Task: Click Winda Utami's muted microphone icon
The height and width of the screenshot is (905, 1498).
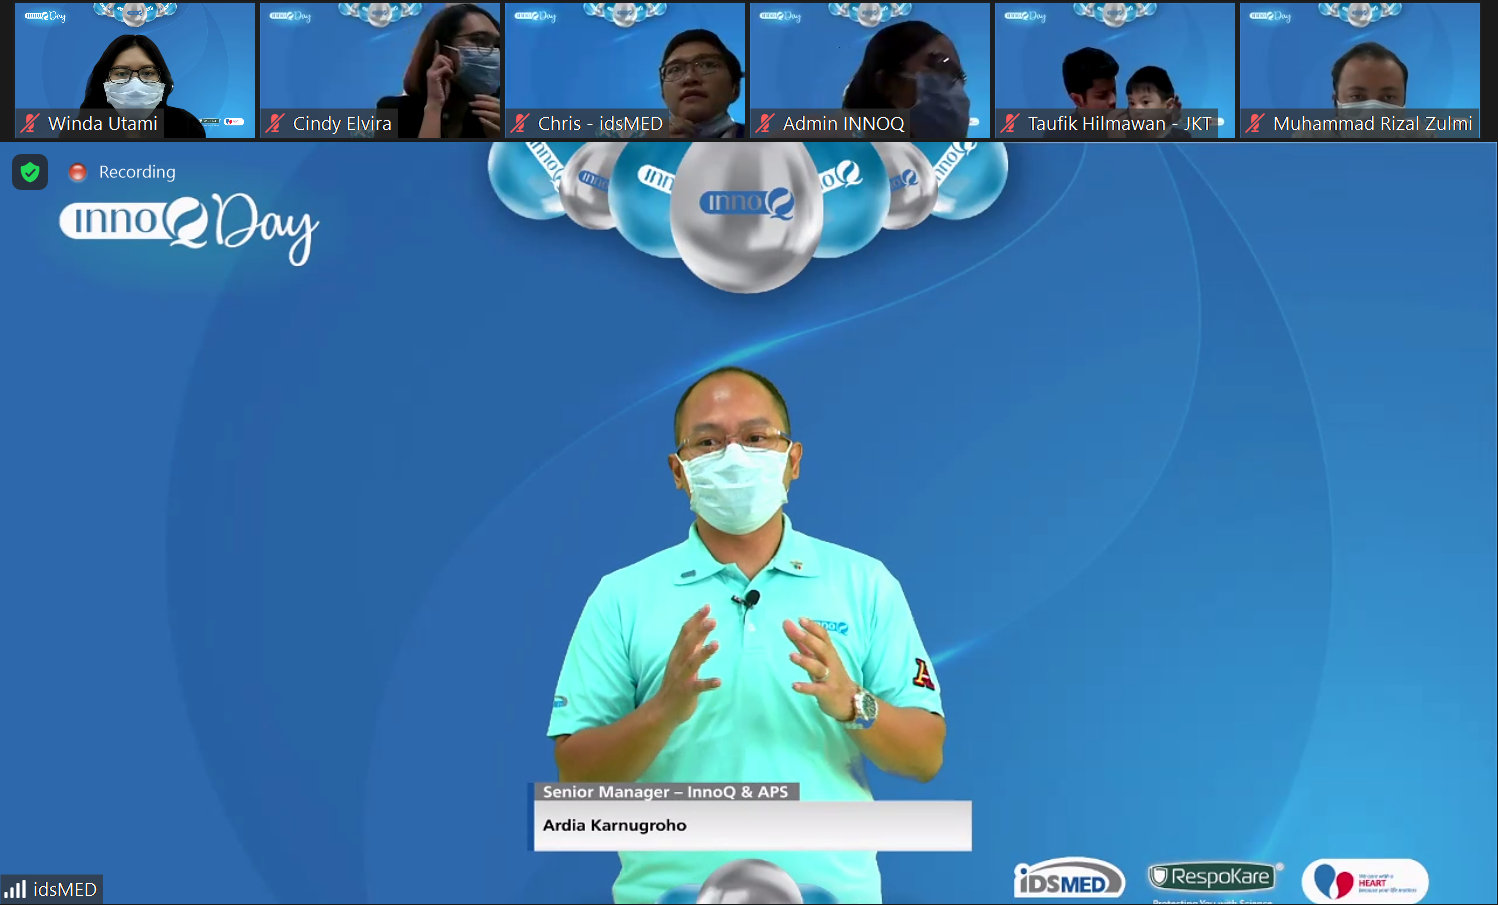Action: click(30, 123)
